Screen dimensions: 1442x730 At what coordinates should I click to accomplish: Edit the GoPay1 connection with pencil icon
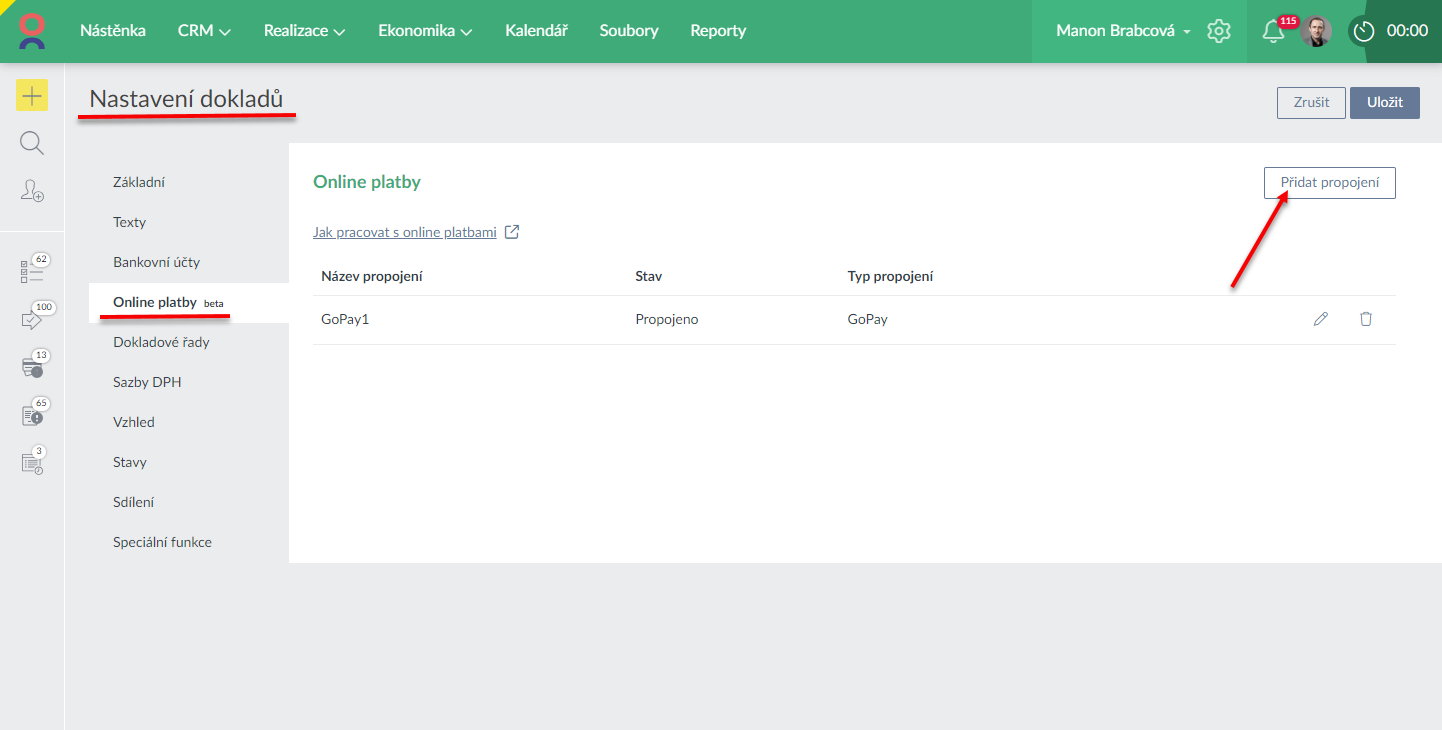pos(1321,319)
